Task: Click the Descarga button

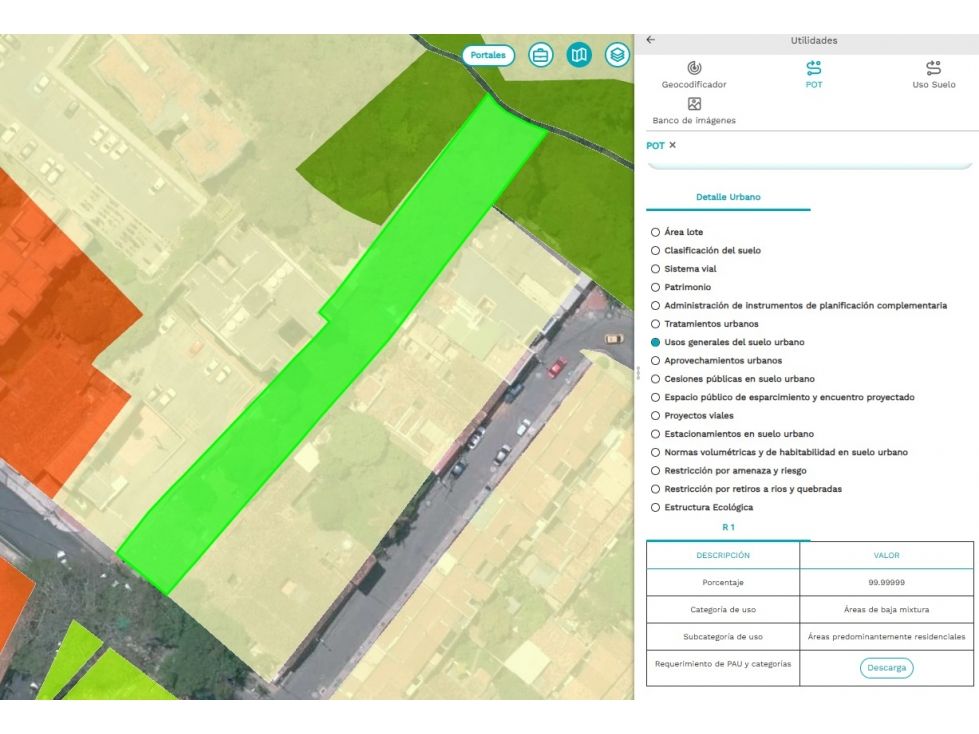Action: (x=887, y=668)
